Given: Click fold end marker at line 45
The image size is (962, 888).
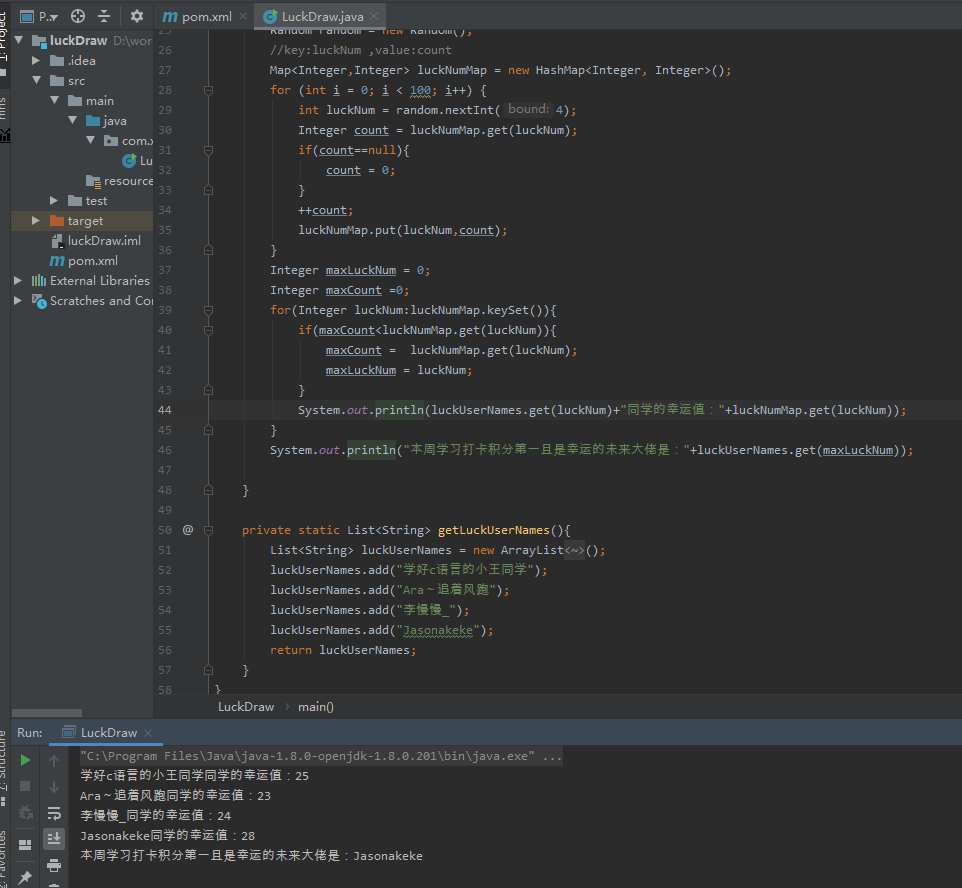Looking at the screenshot, I should pos(209,430).
